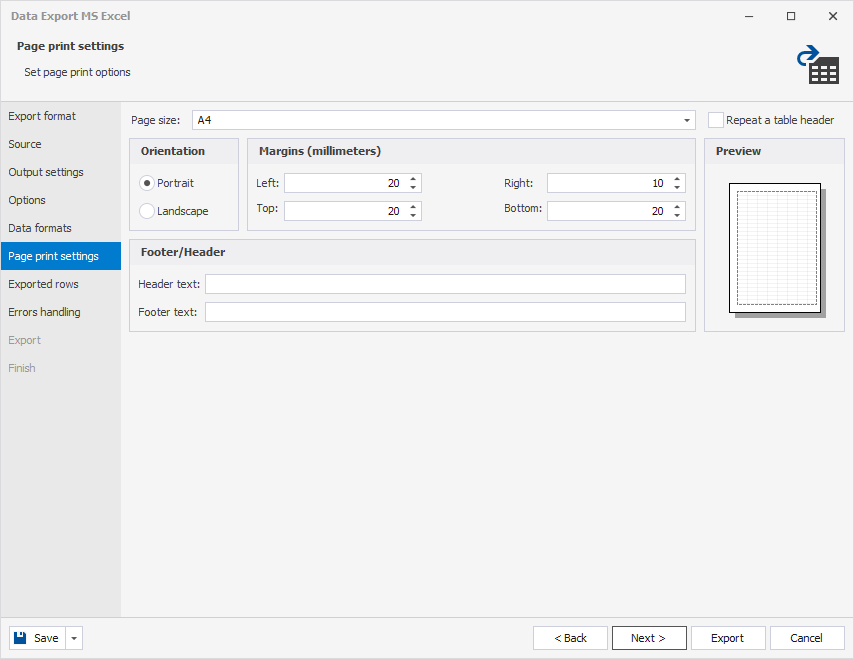Image resolution: width=854 pixels, height=659 pixels.
Task: Click the Back button
Action: pyautogui.click(x=570, y=637)
